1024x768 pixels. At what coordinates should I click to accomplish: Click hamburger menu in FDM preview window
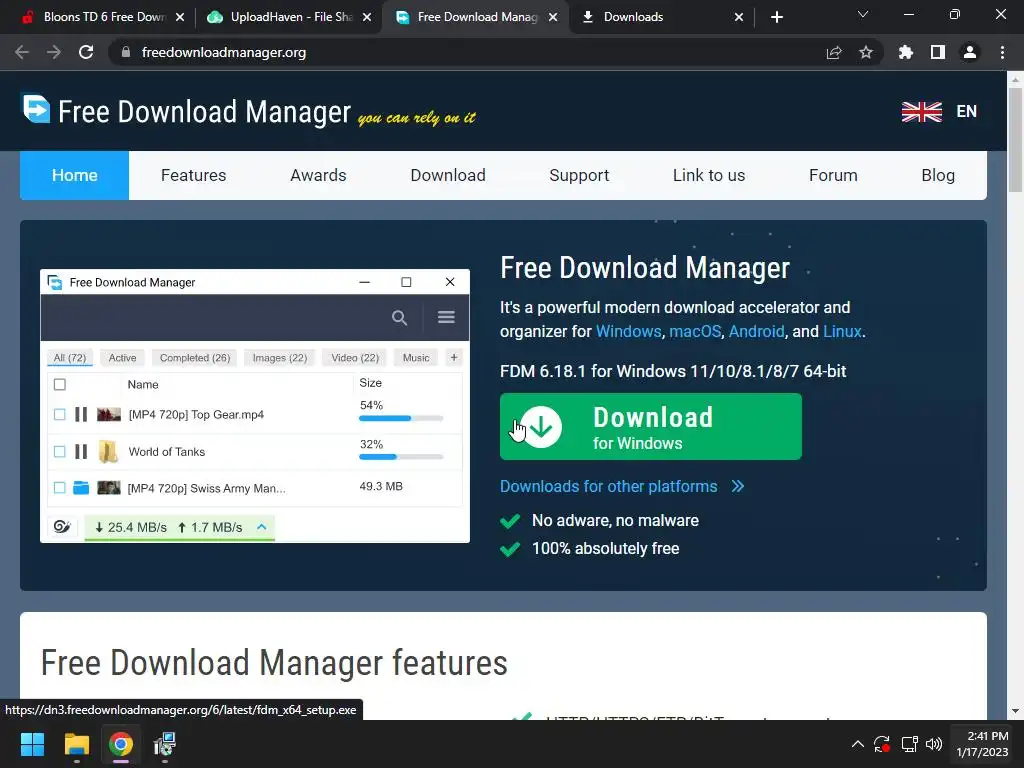point(446,317)
